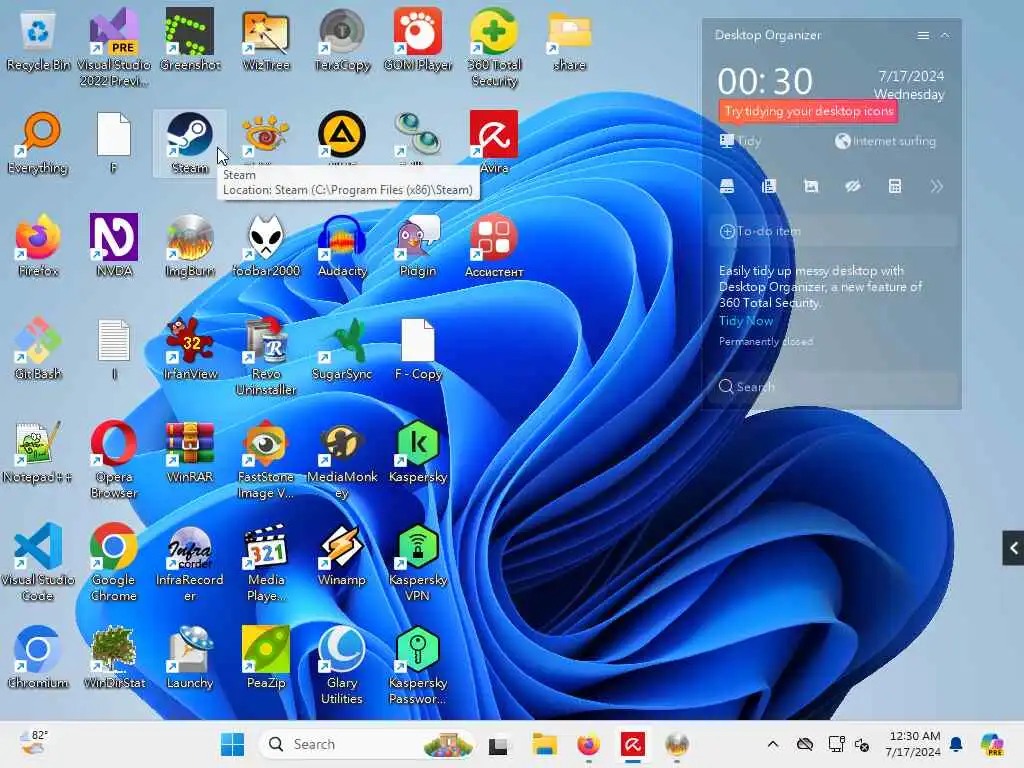Screen dimensions: 1024x768
Task: Select the WinRAR icon
Action: tap(189, 452)
